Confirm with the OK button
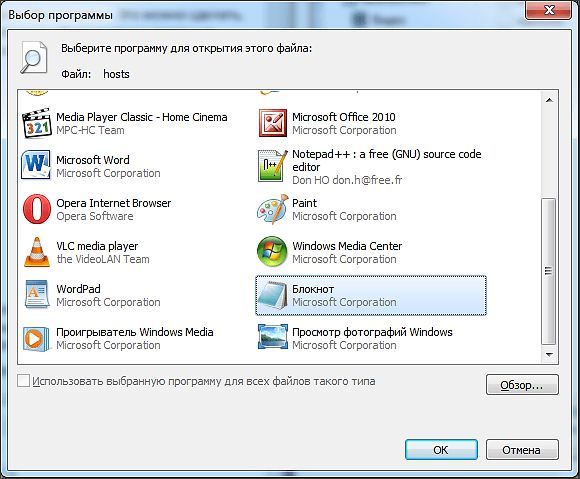580x479 pixels. point(441,450)
